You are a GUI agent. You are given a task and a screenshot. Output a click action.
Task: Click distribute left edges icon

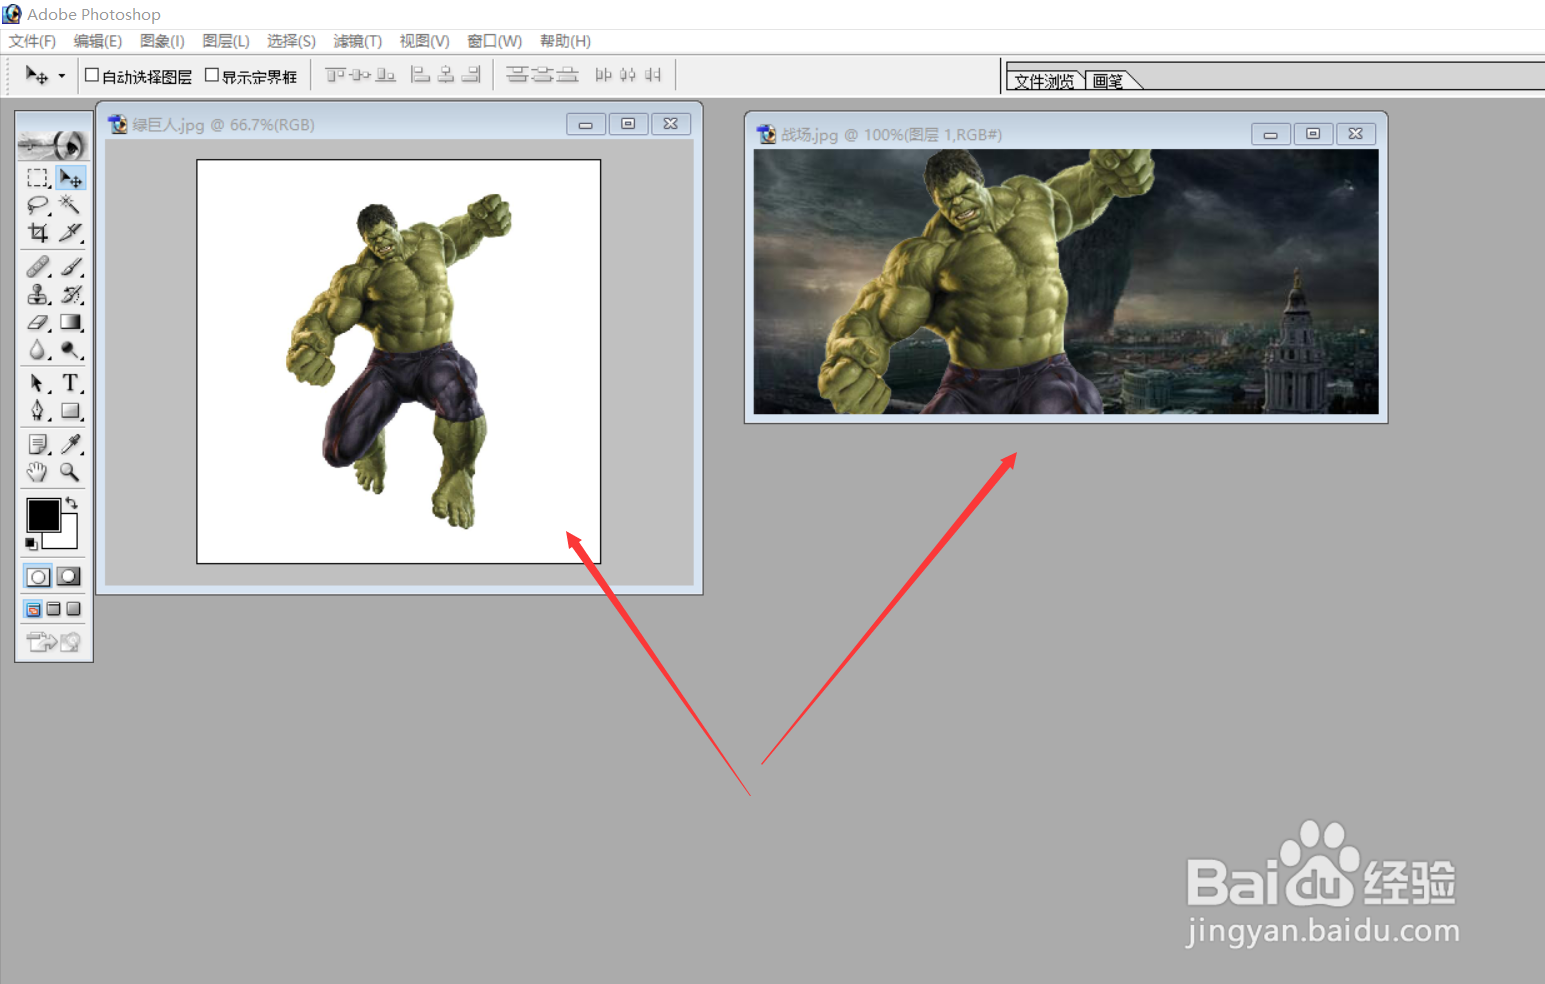coord(603,75)
